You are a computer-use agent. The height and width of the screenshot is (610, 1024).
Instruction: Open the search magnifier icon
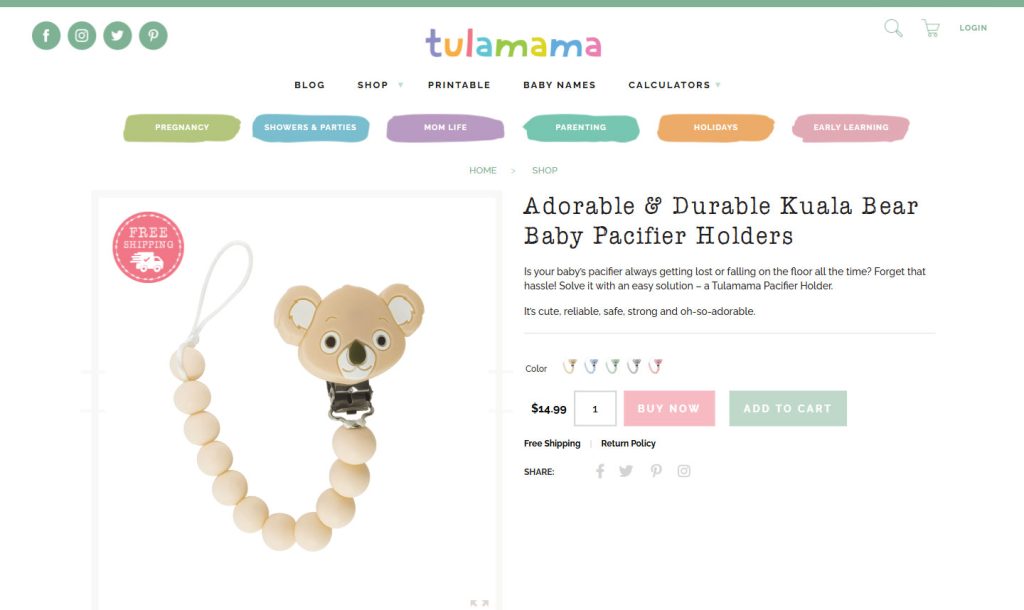click(893, 28)
